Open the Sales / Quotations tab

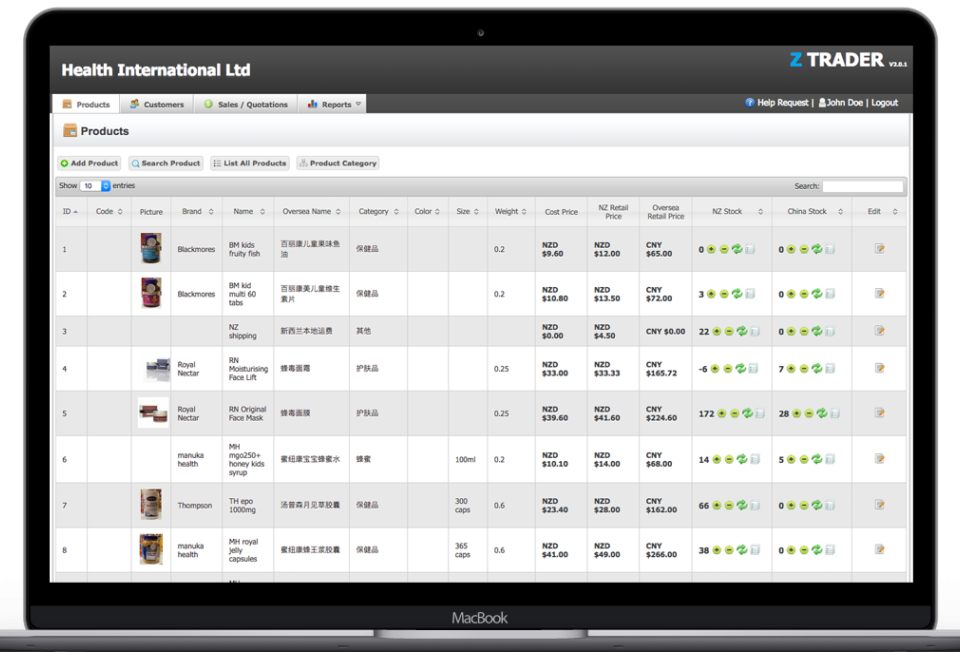click(245, 104)
